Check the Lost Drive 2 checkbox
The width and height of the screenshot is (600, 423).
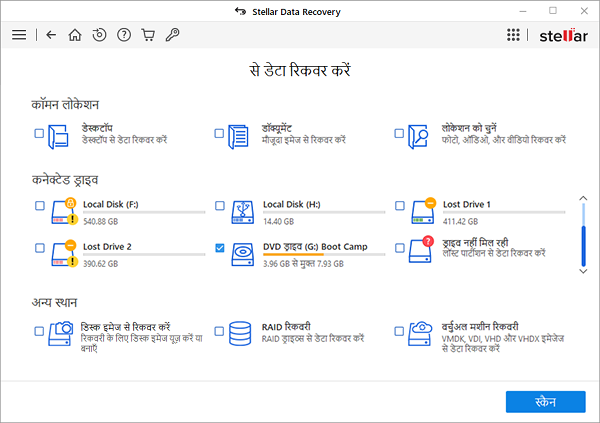point(40,248)
